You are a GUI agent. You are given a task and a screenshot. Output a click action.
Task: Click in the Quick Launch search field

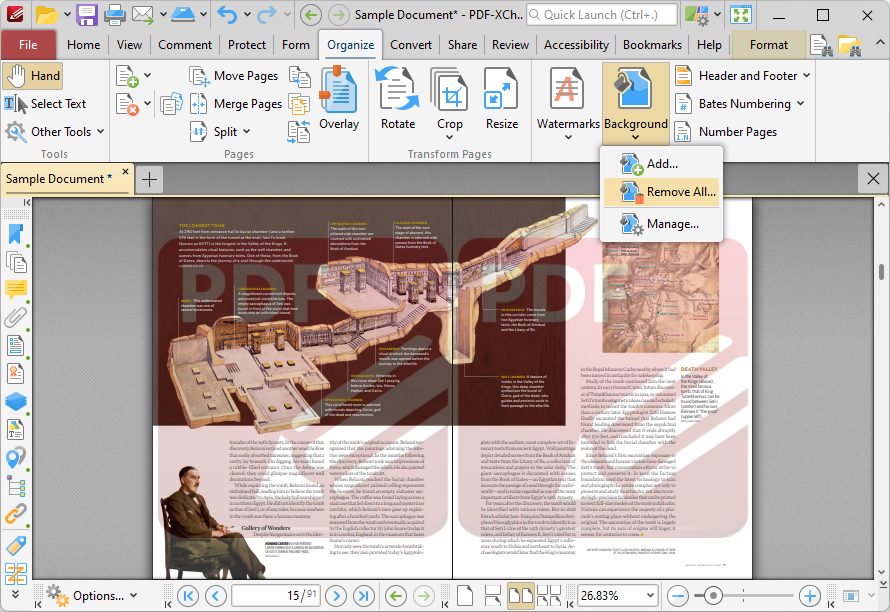coord(602,15)
